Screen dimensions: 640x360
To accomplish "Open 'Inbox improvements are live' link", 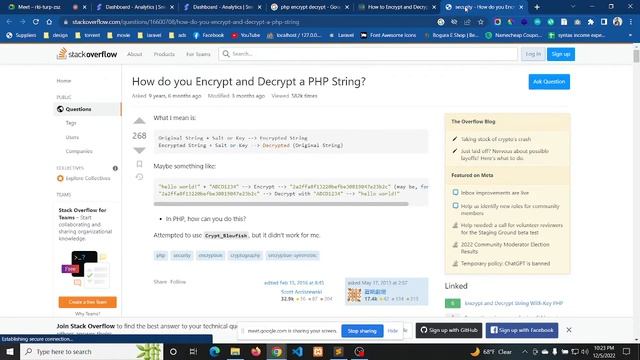I will (x=495, y=193).
